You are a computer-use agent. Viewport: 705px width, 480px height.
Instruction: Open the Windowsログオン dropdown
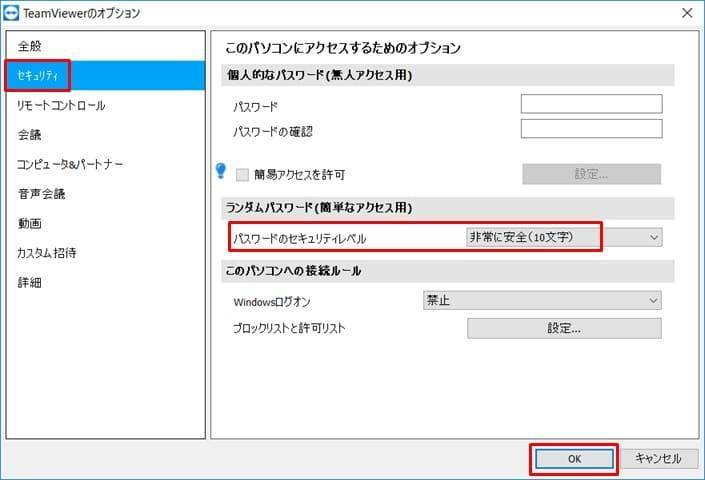coord(542,300)
